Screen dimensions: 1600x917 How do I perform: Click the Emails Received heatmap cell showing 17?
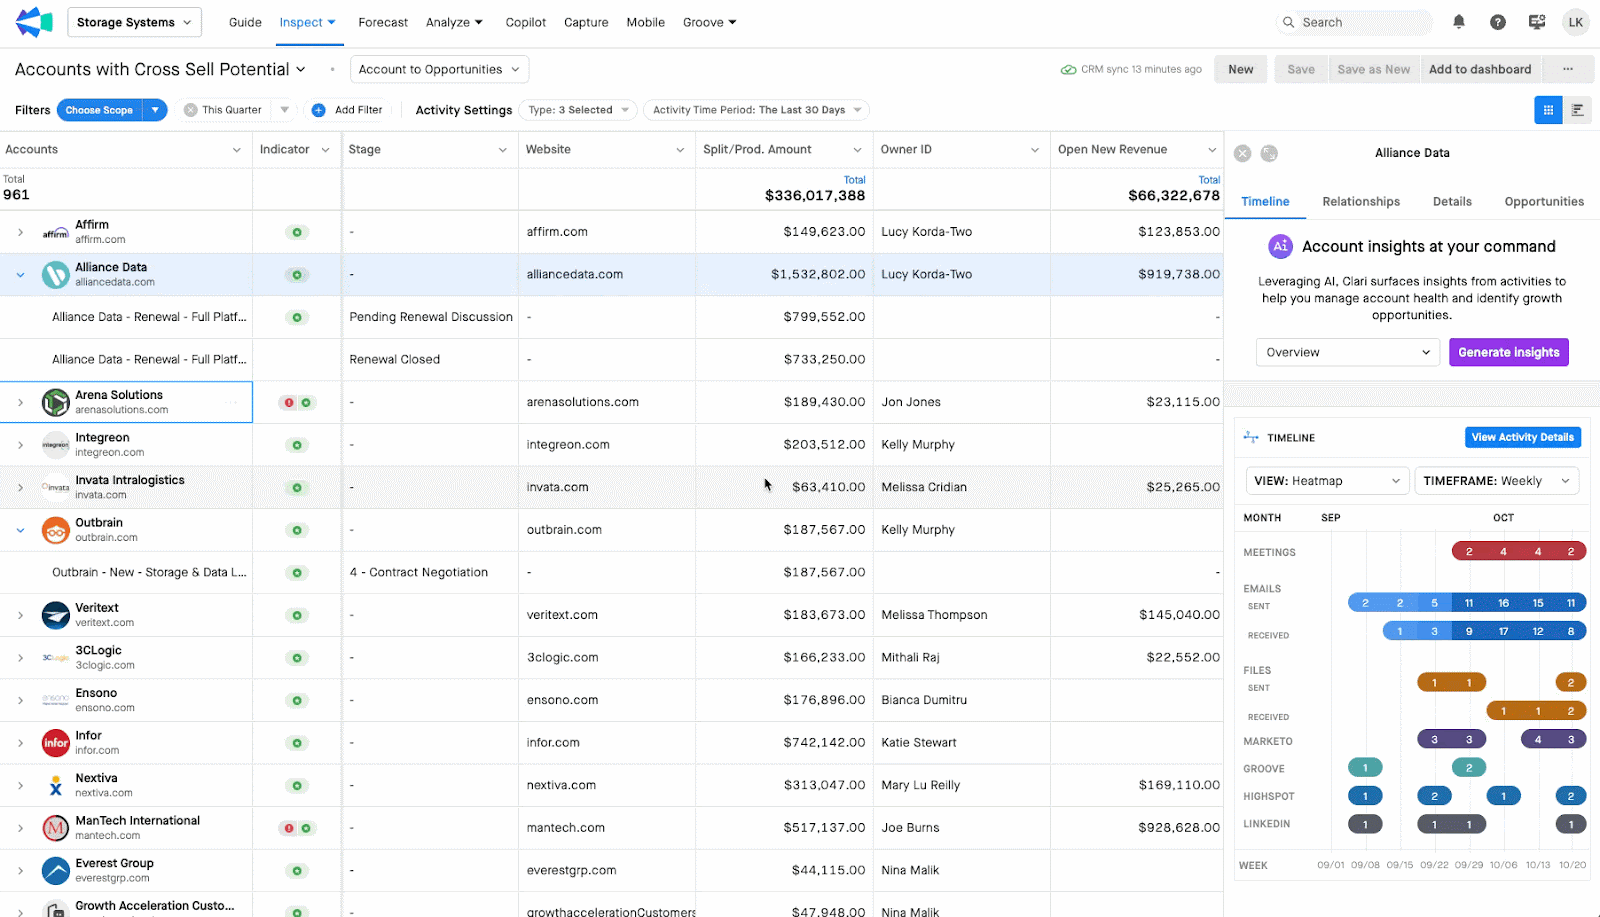pyautogui.click(x=1503, y=631)
